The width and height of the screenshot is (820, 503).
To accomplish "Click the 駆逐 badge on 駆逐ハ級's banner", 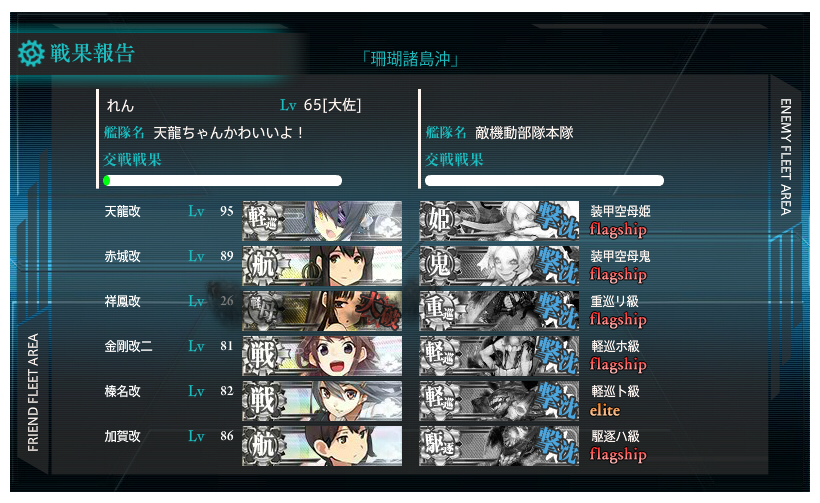I will [x=440, y=444].
